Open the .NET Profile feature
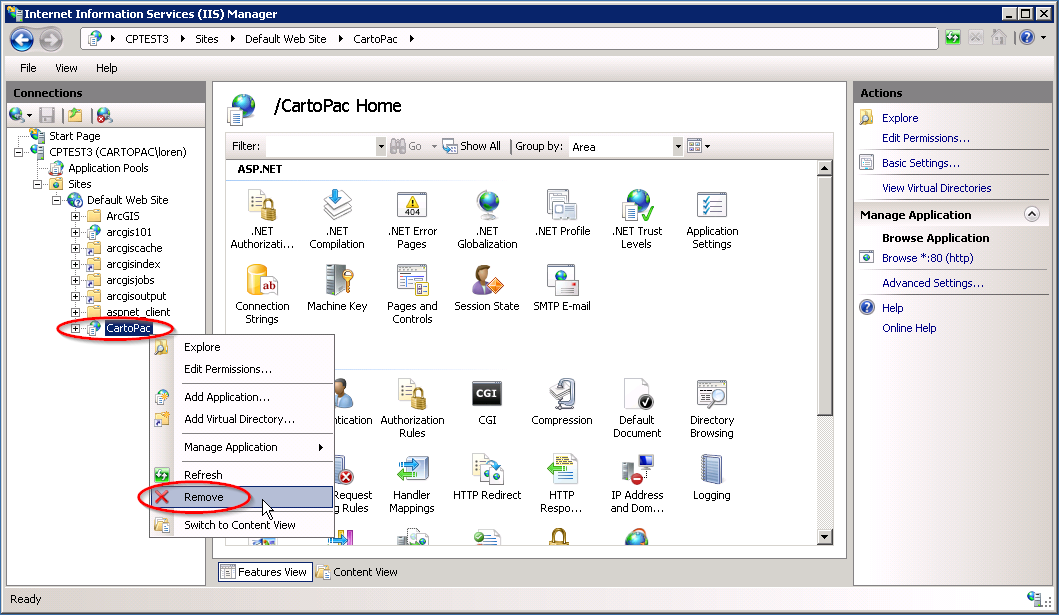1059x615 pixels. tap(562, 213)
